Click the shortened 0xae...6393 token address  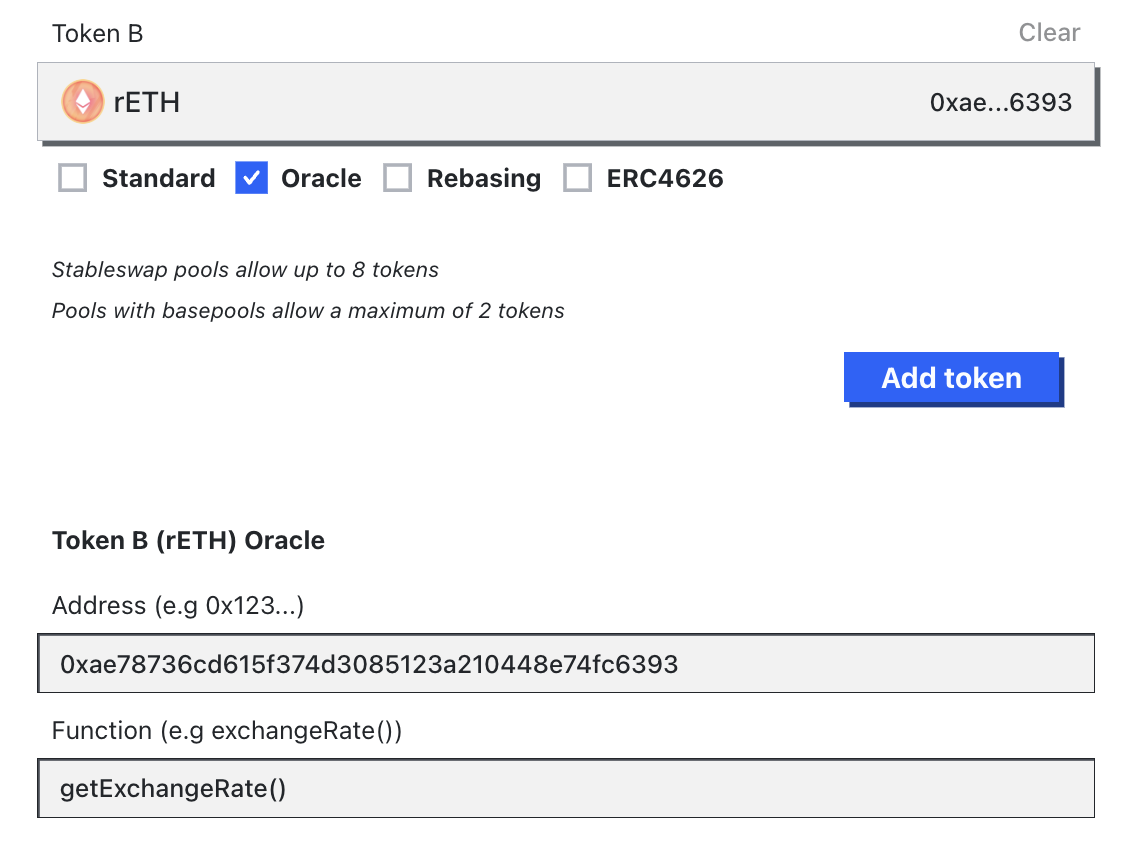point(1000,102)
